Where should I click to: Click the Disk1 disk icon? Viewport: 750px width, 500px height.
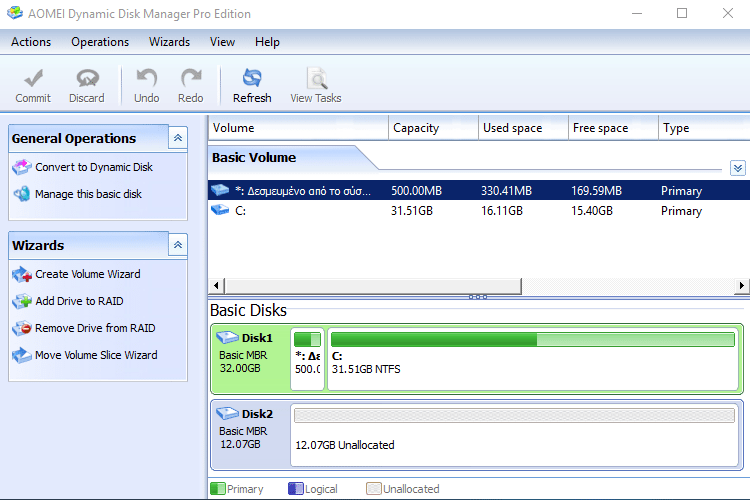click(227, 337)
